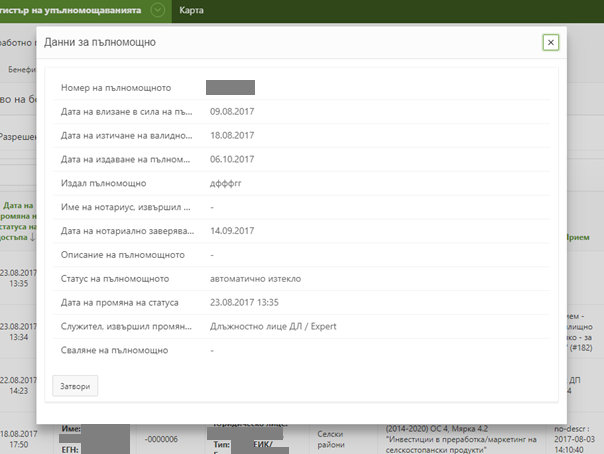This screenshot has width=604, height=454.
Task: Click the Селски райони cell in background table
Action: point(331,439)
